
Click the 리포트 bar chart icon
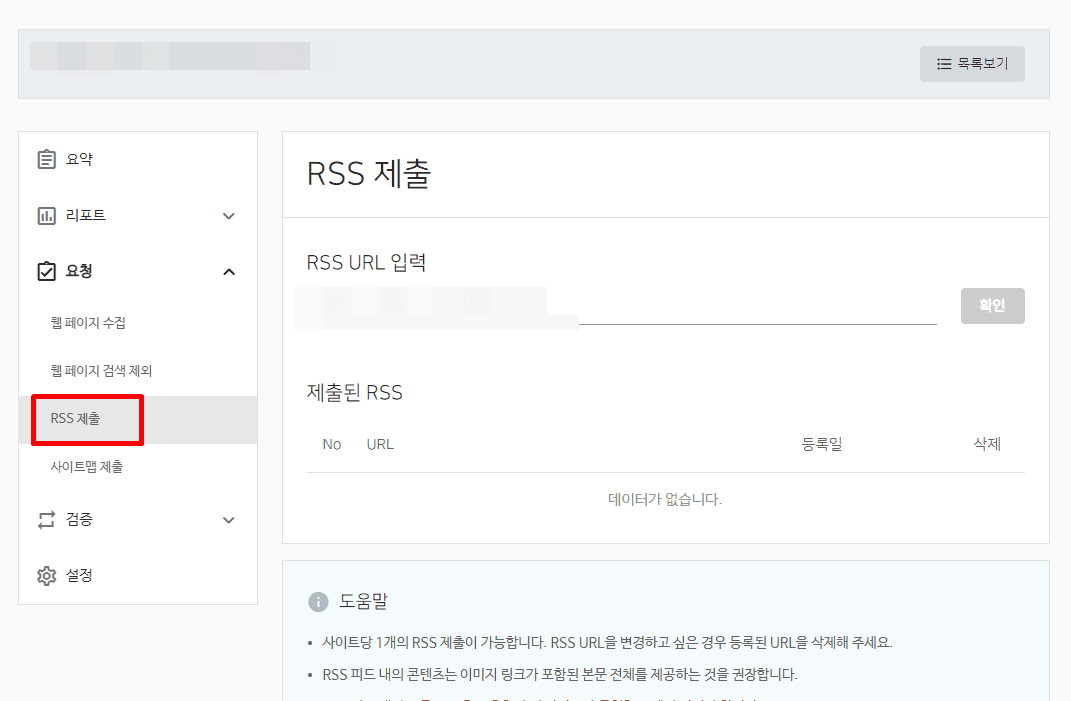click(x=46, y=214)
